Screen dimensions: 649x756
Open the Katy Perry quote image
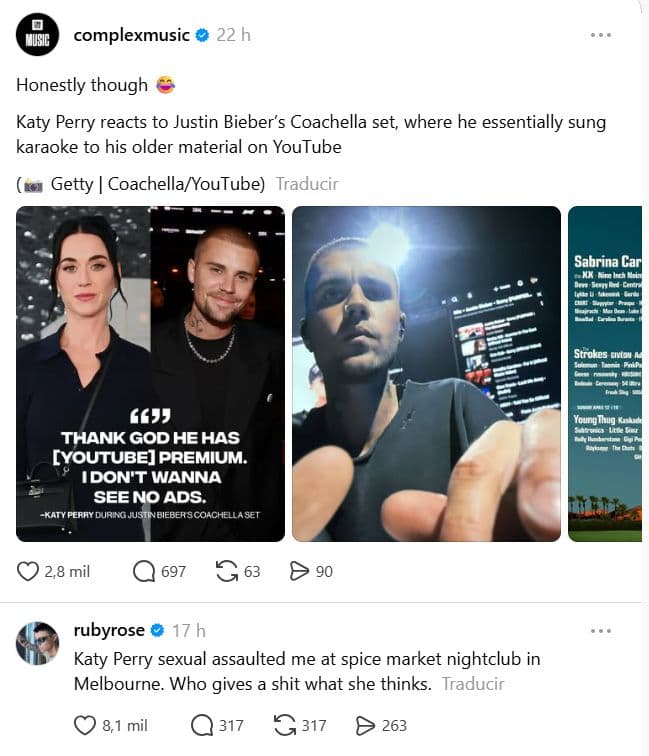click(x=150, y=374)
